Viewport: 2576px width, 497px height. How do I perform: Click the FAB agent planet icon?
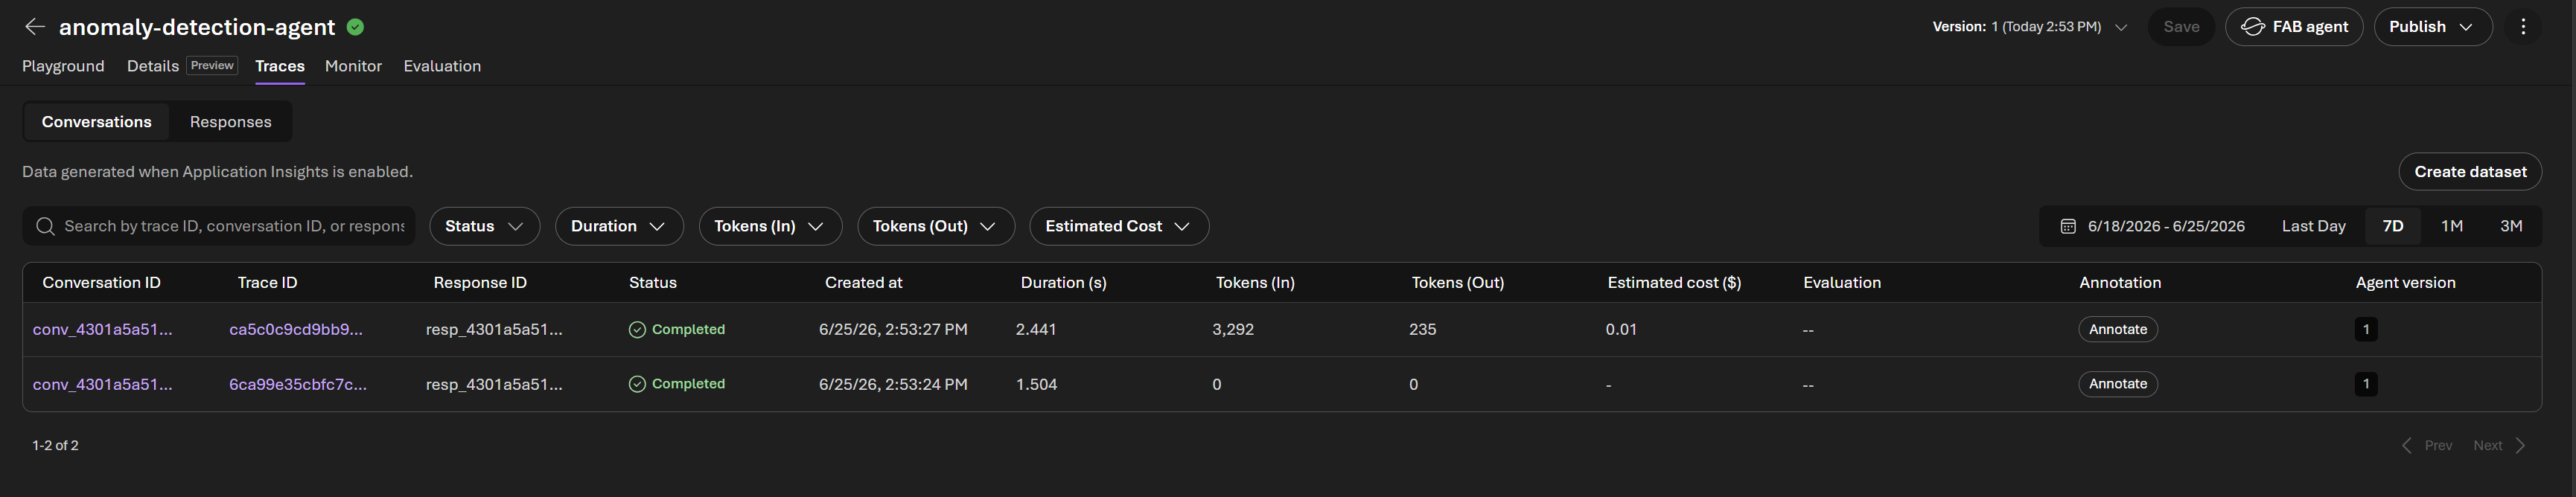point(2252,27)
